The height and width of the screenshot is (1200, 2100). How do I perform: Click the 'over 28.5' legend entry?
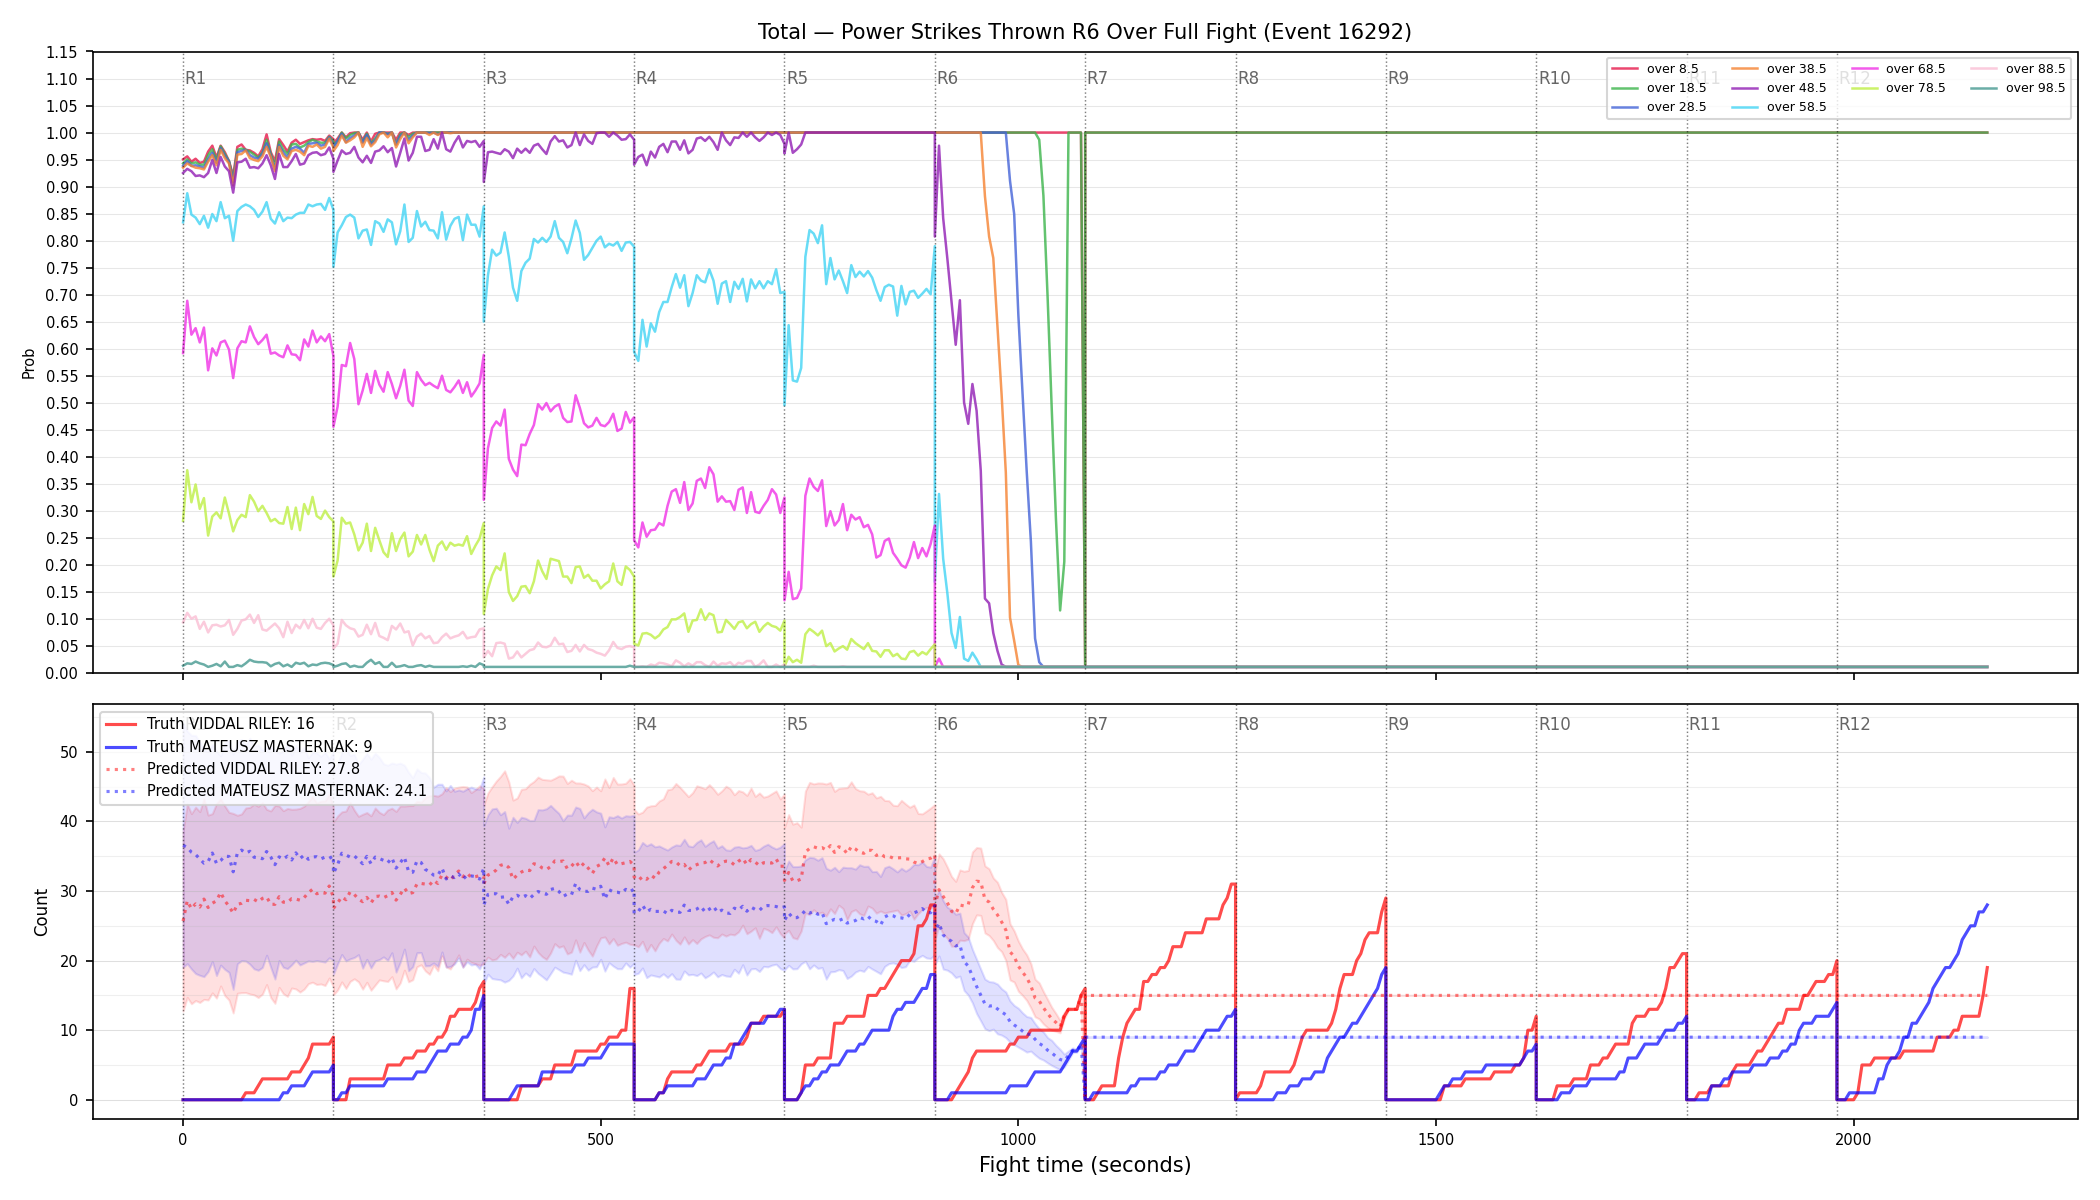1659,107
